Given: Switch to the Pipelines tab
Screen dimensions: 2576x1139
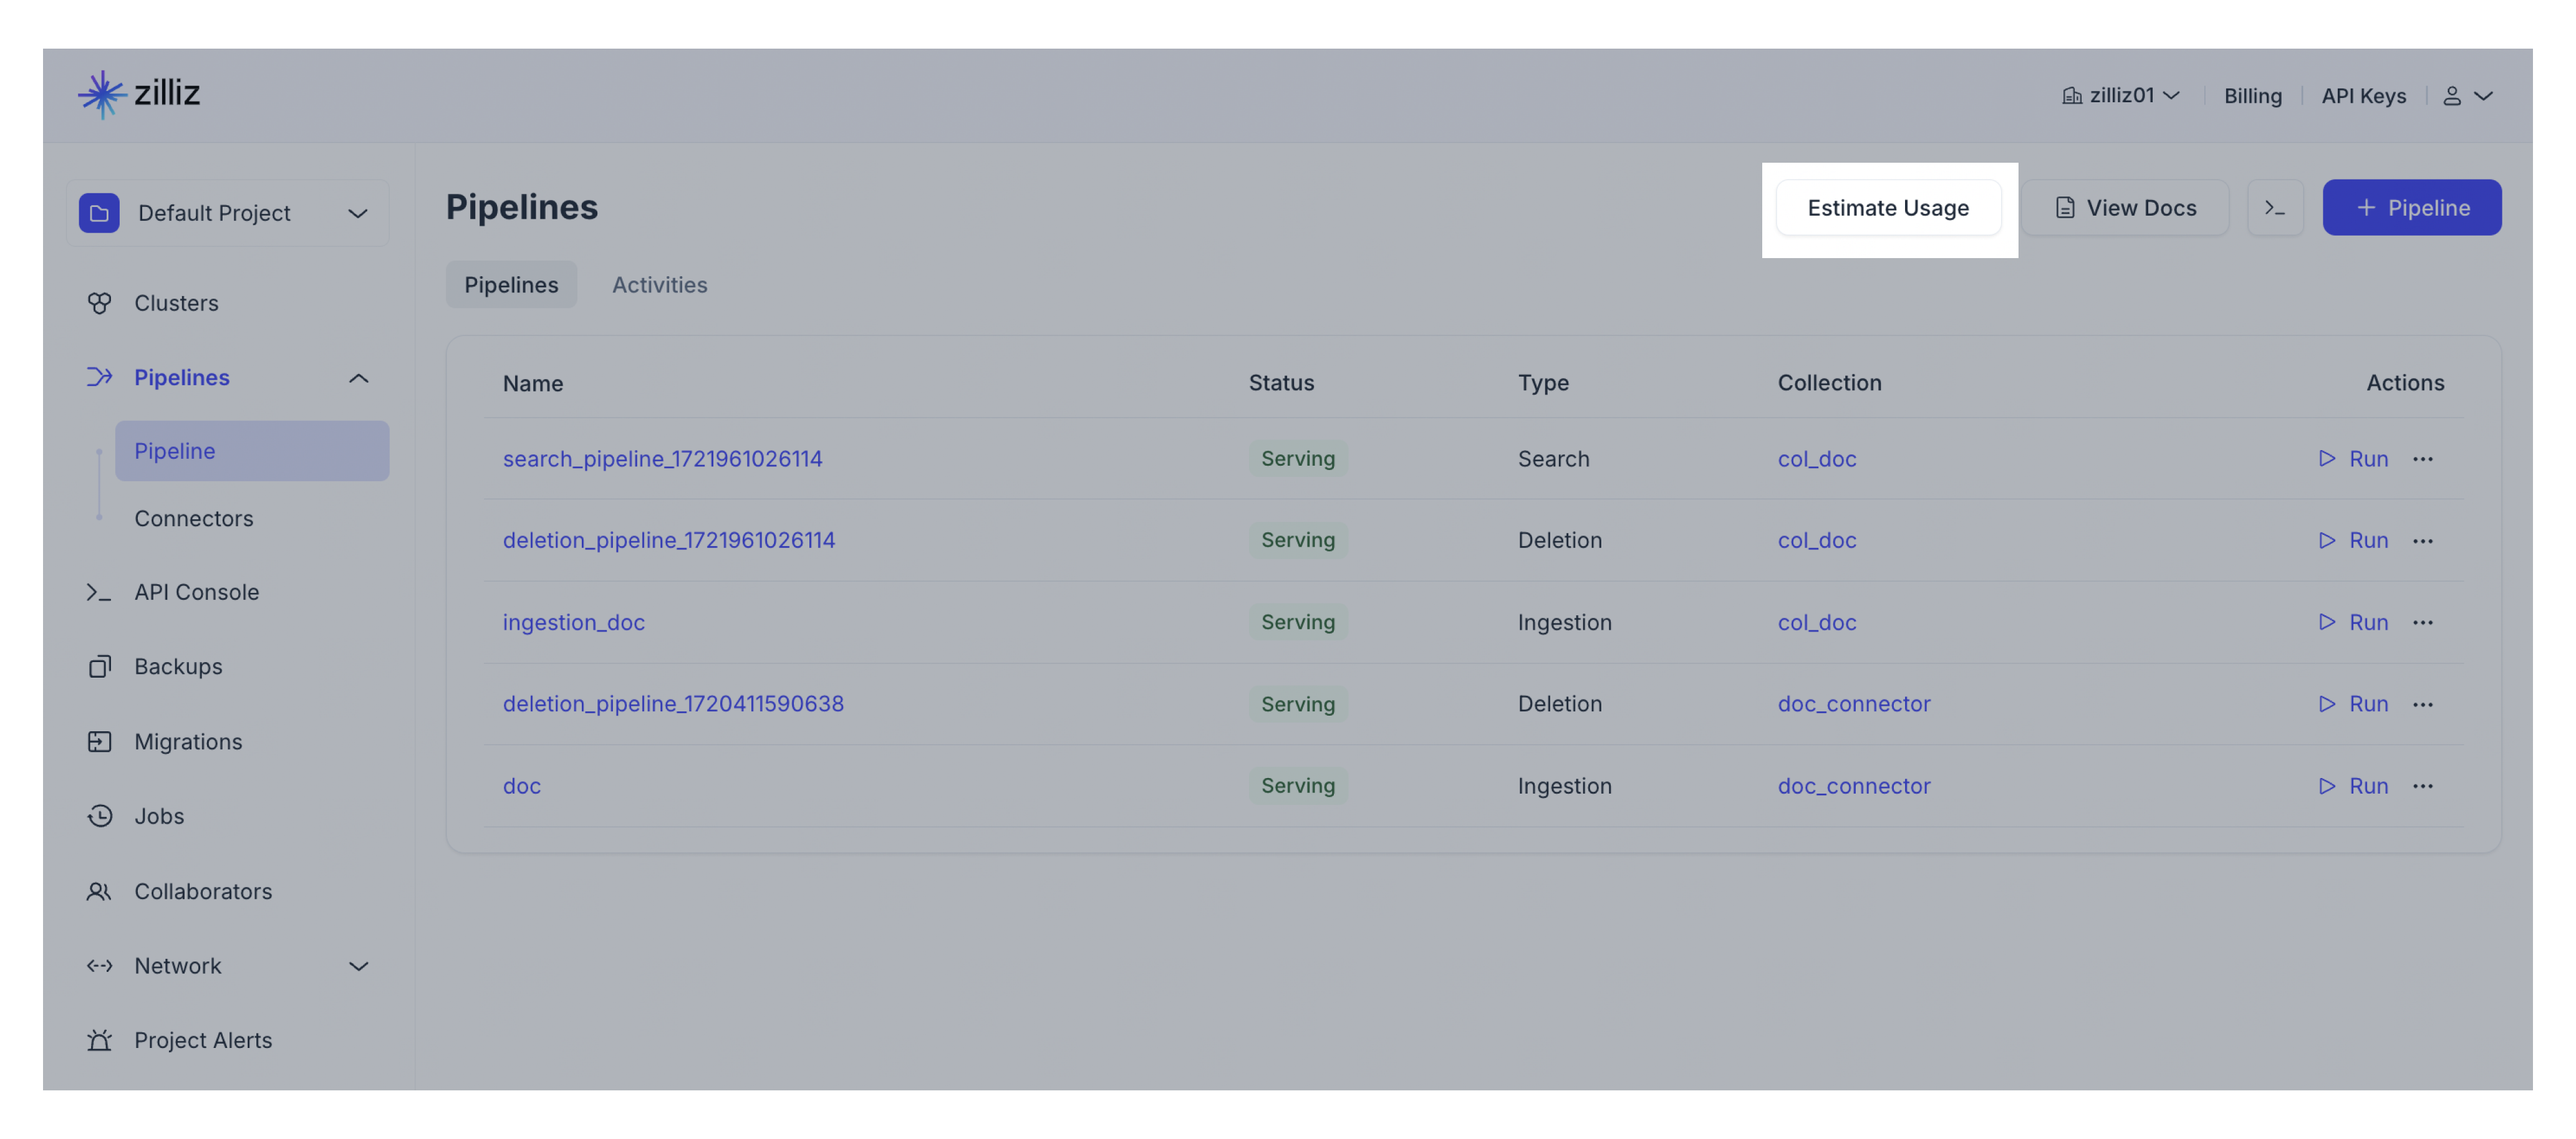Looking at the screenshot, I should pos(511,285).
